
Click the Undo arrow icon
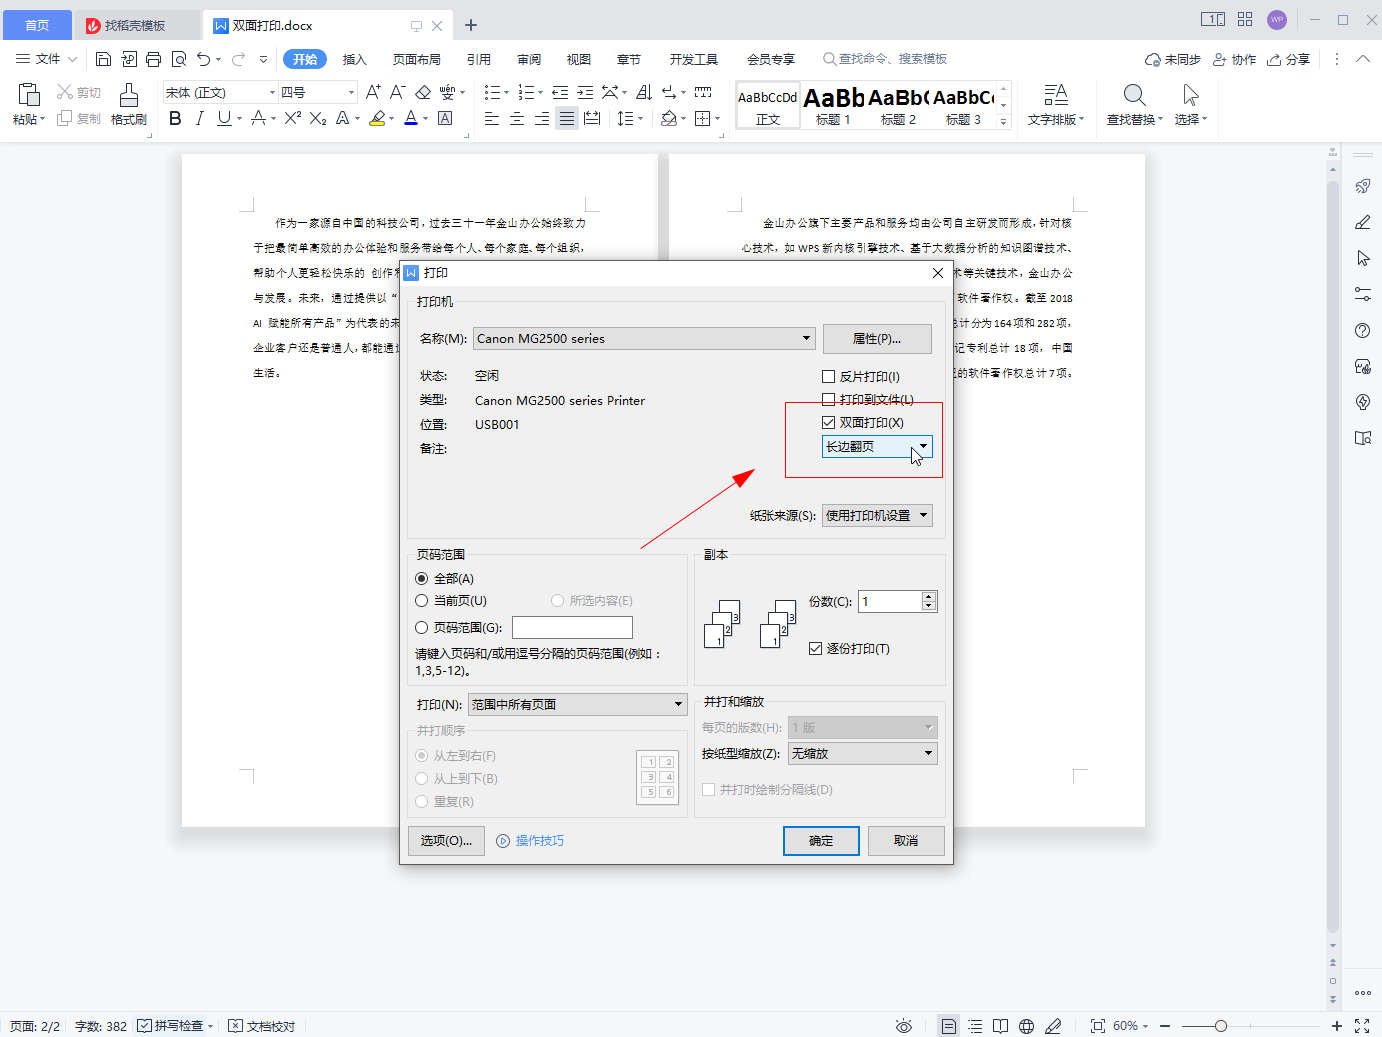pyautogui.click(x=204, y=59)
